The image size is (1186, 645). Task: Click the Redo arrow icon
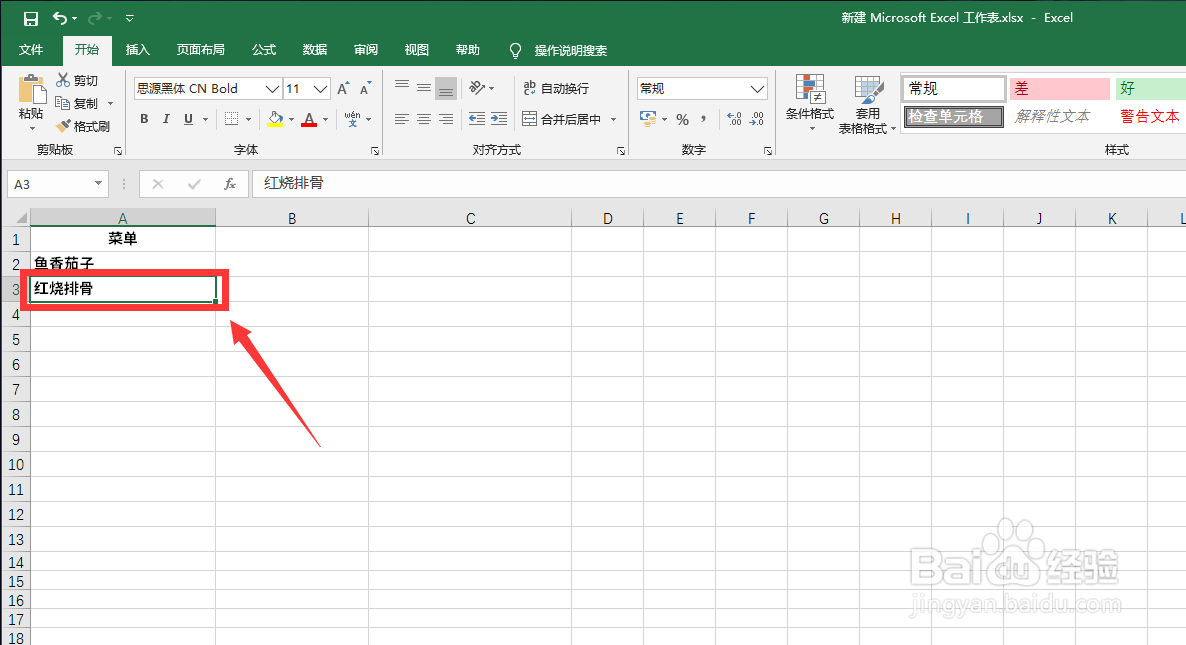click(x=95, y=18)
